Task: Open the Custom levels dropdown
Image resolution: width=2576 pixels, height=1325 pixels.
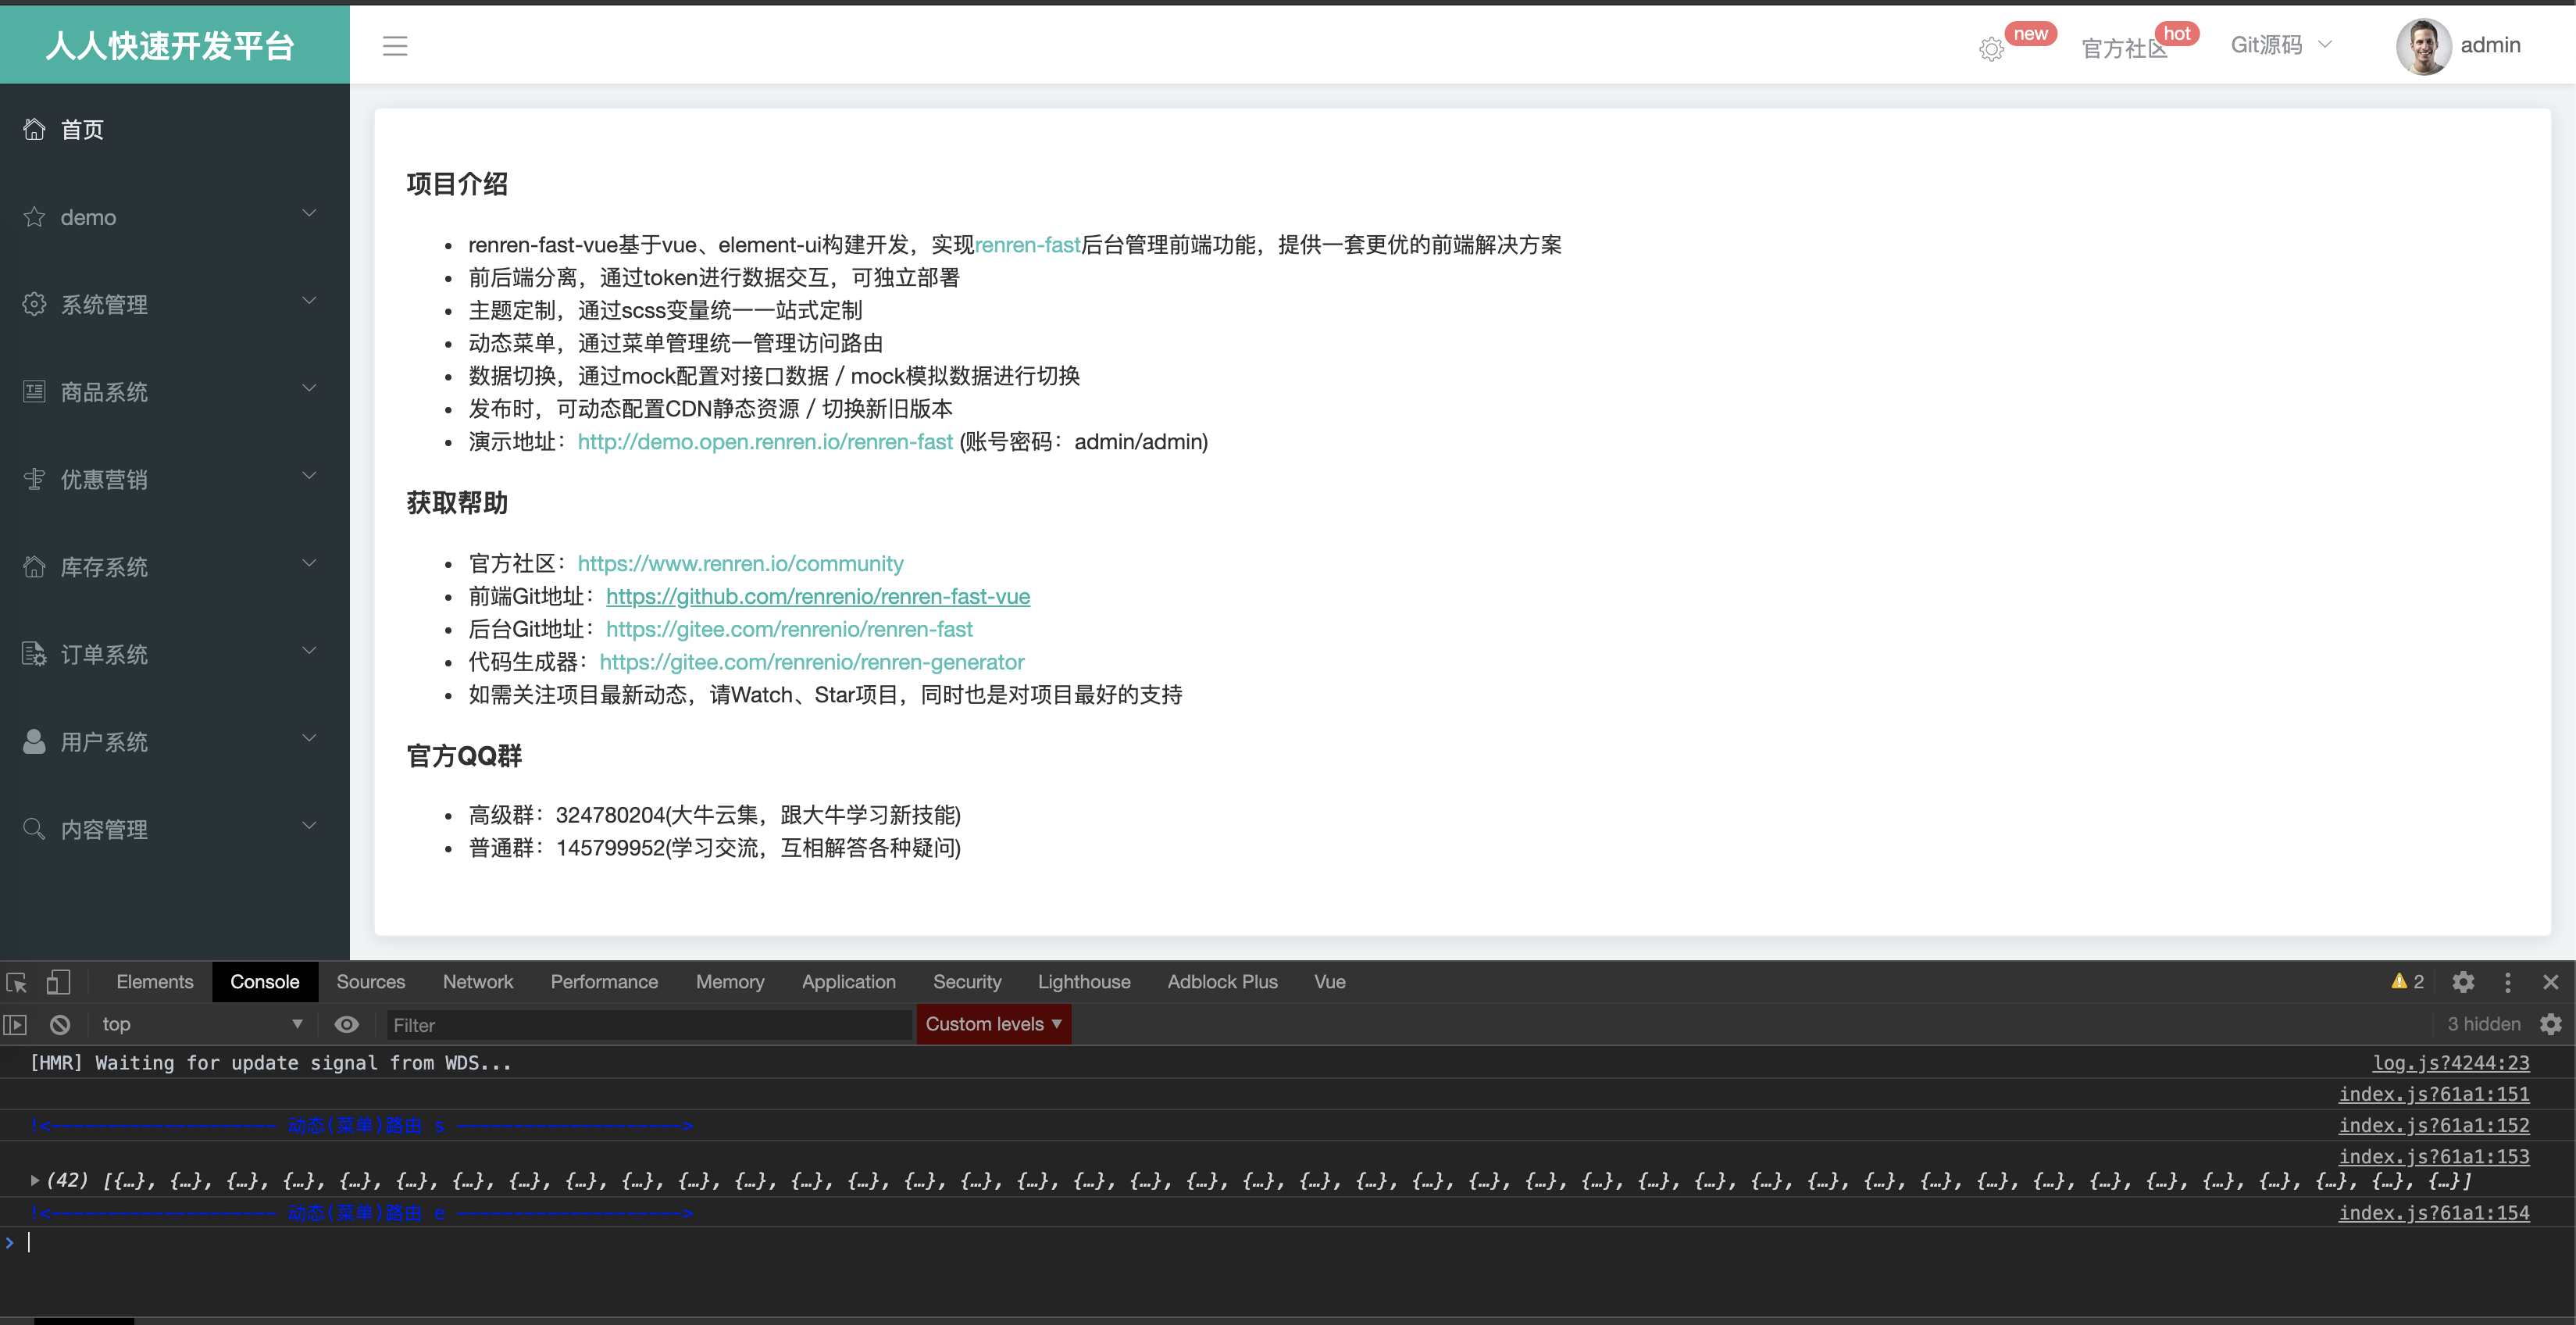Action: [993, 1024]
